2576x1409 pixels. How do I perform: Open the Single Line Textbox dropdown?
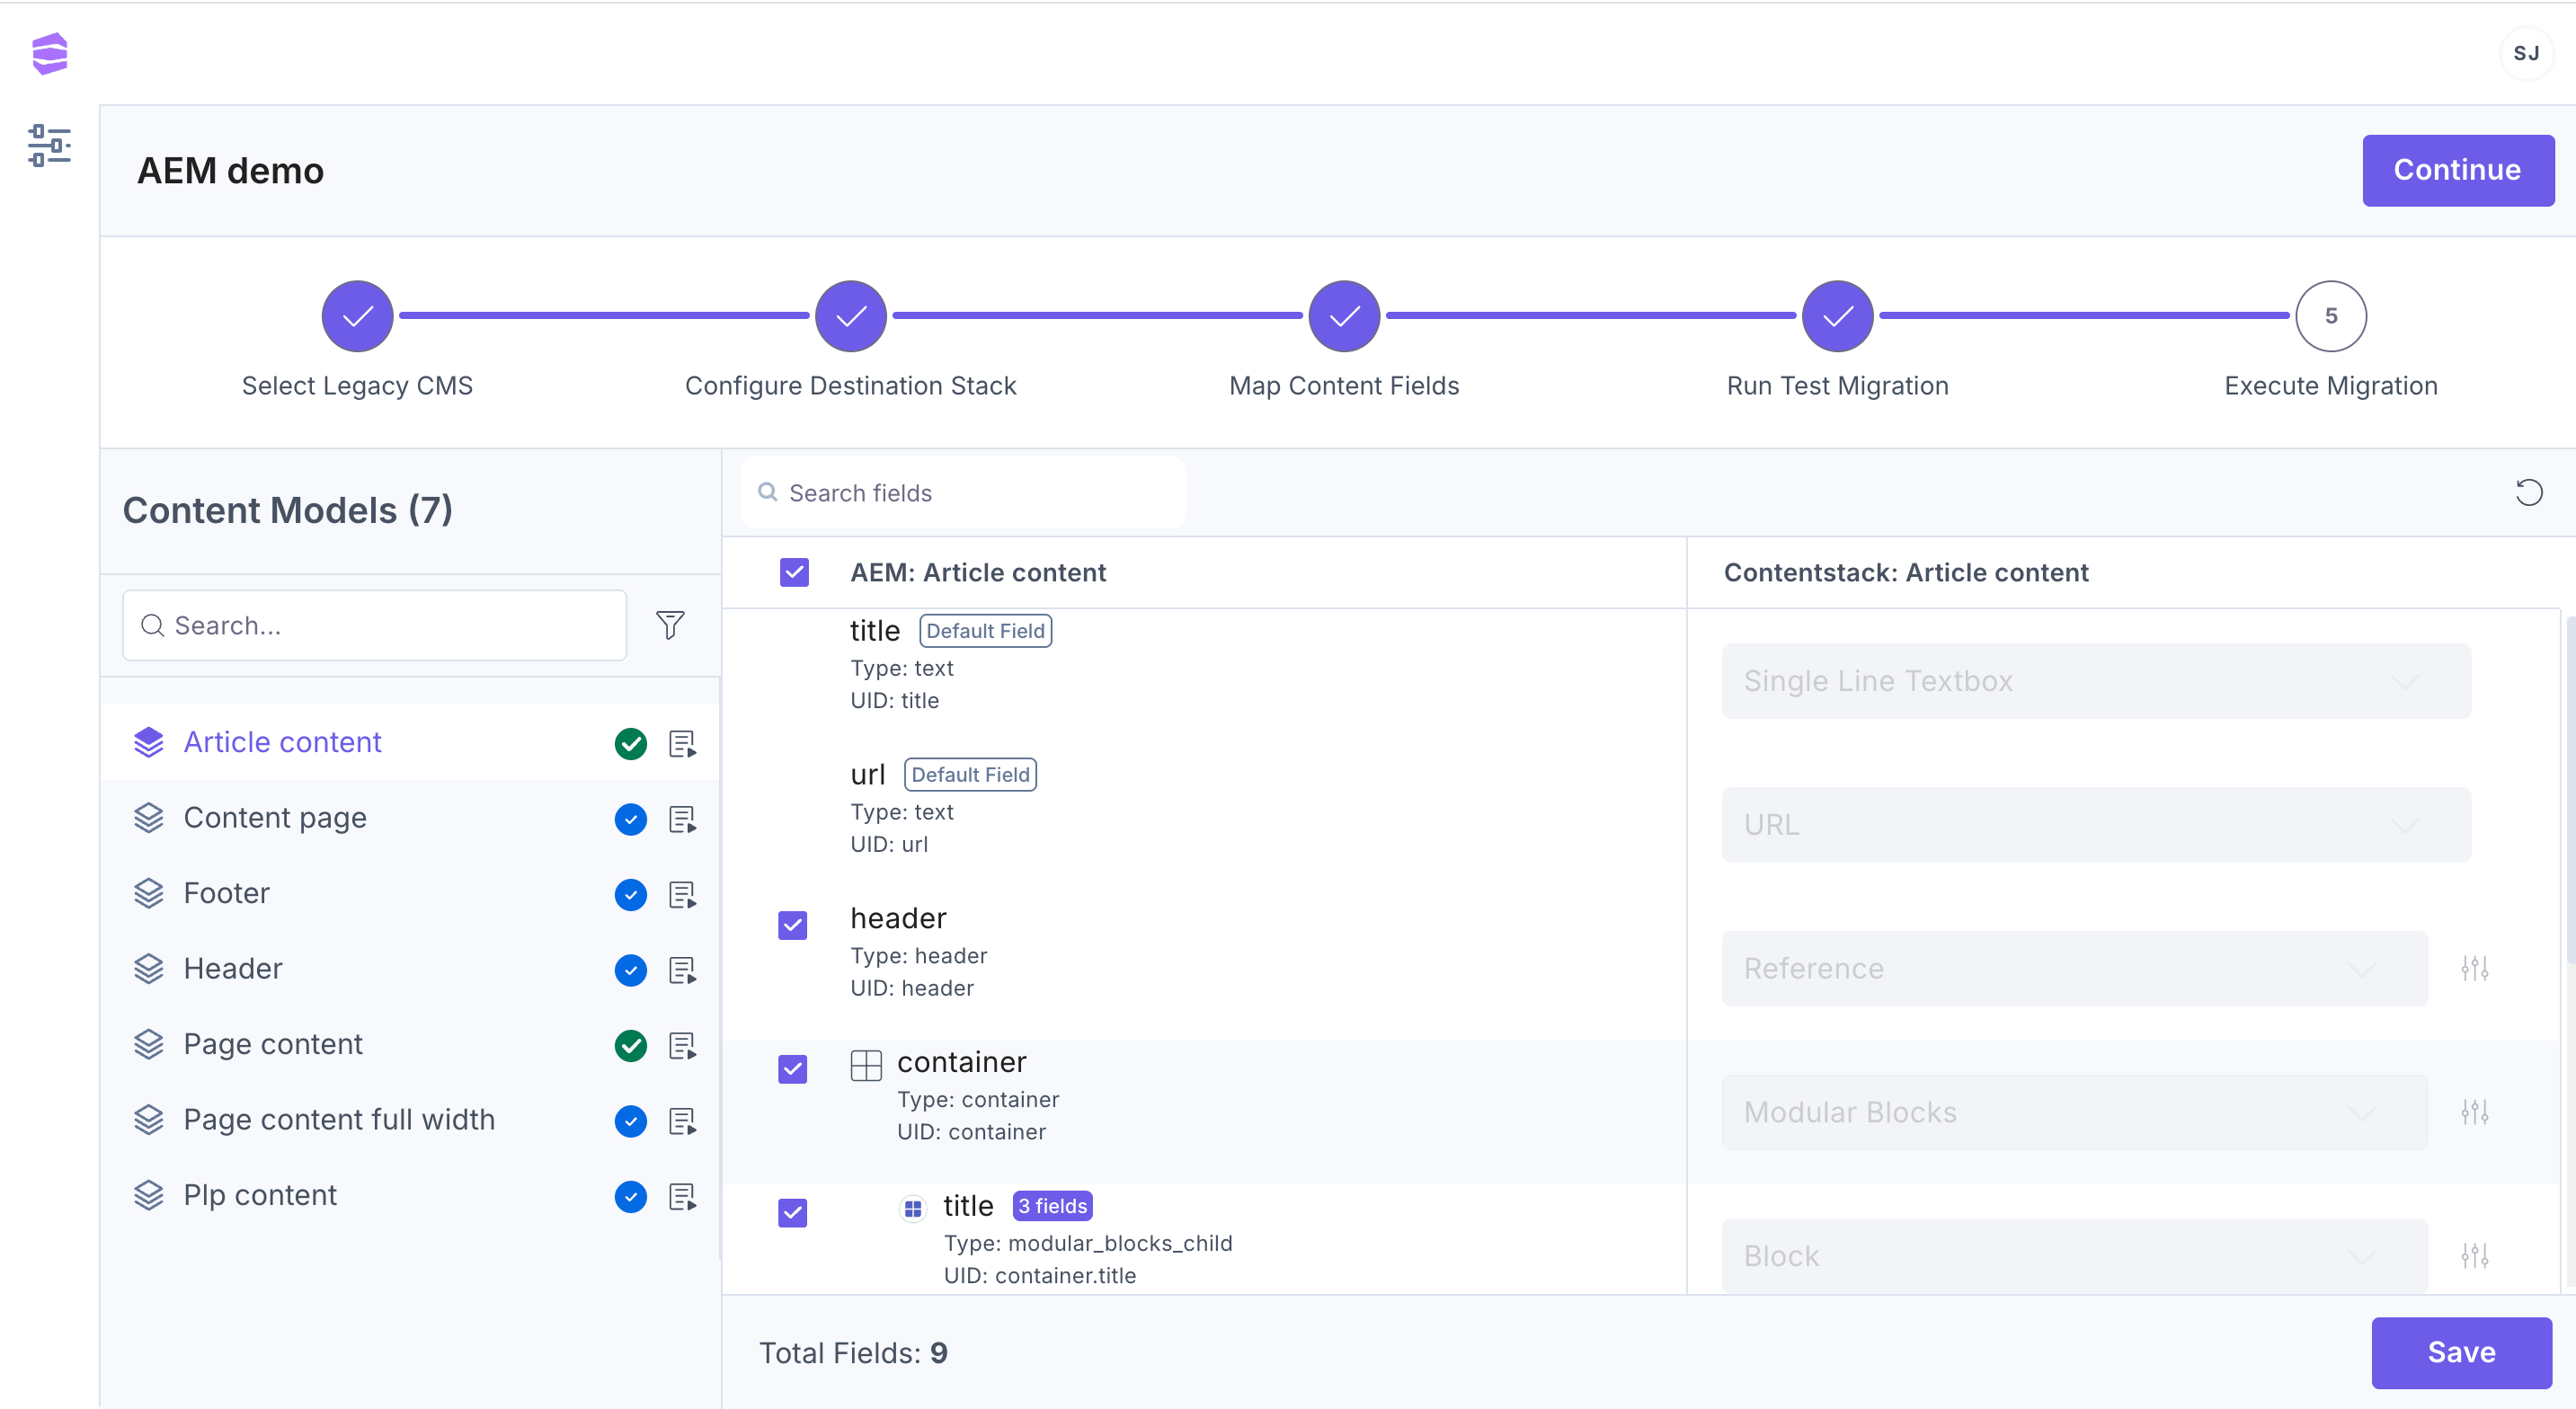click(x=2095, y=681)
